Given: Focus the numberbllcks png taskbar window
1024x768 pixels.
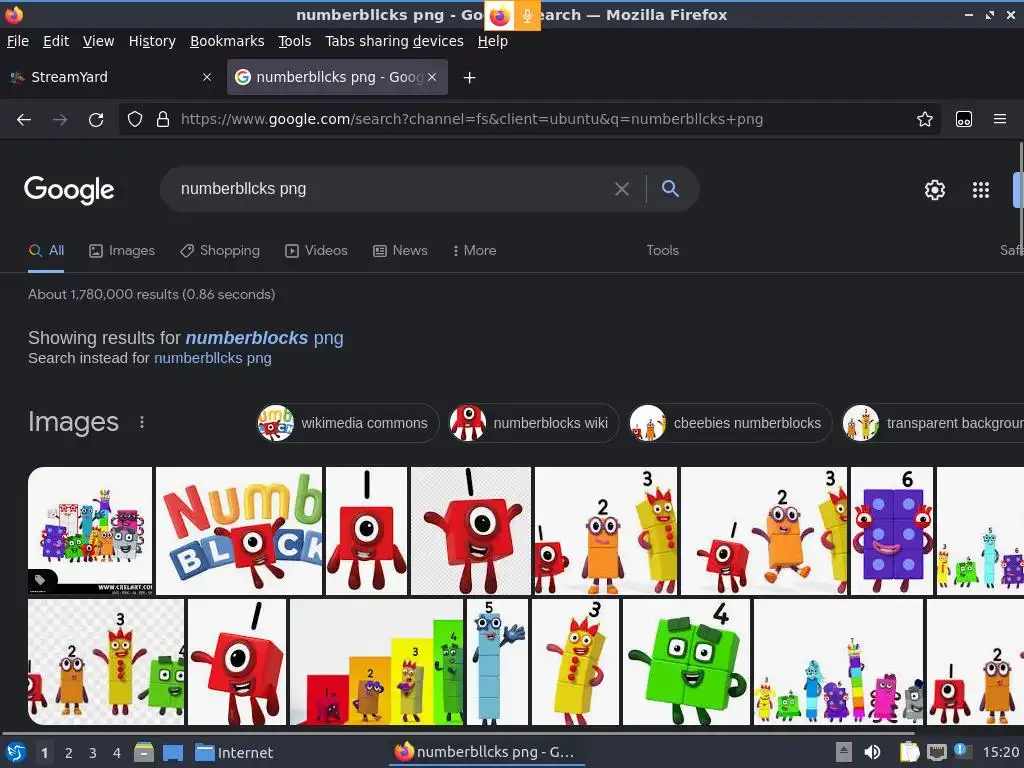Looking at the screenshot, I should coord(485,752).
